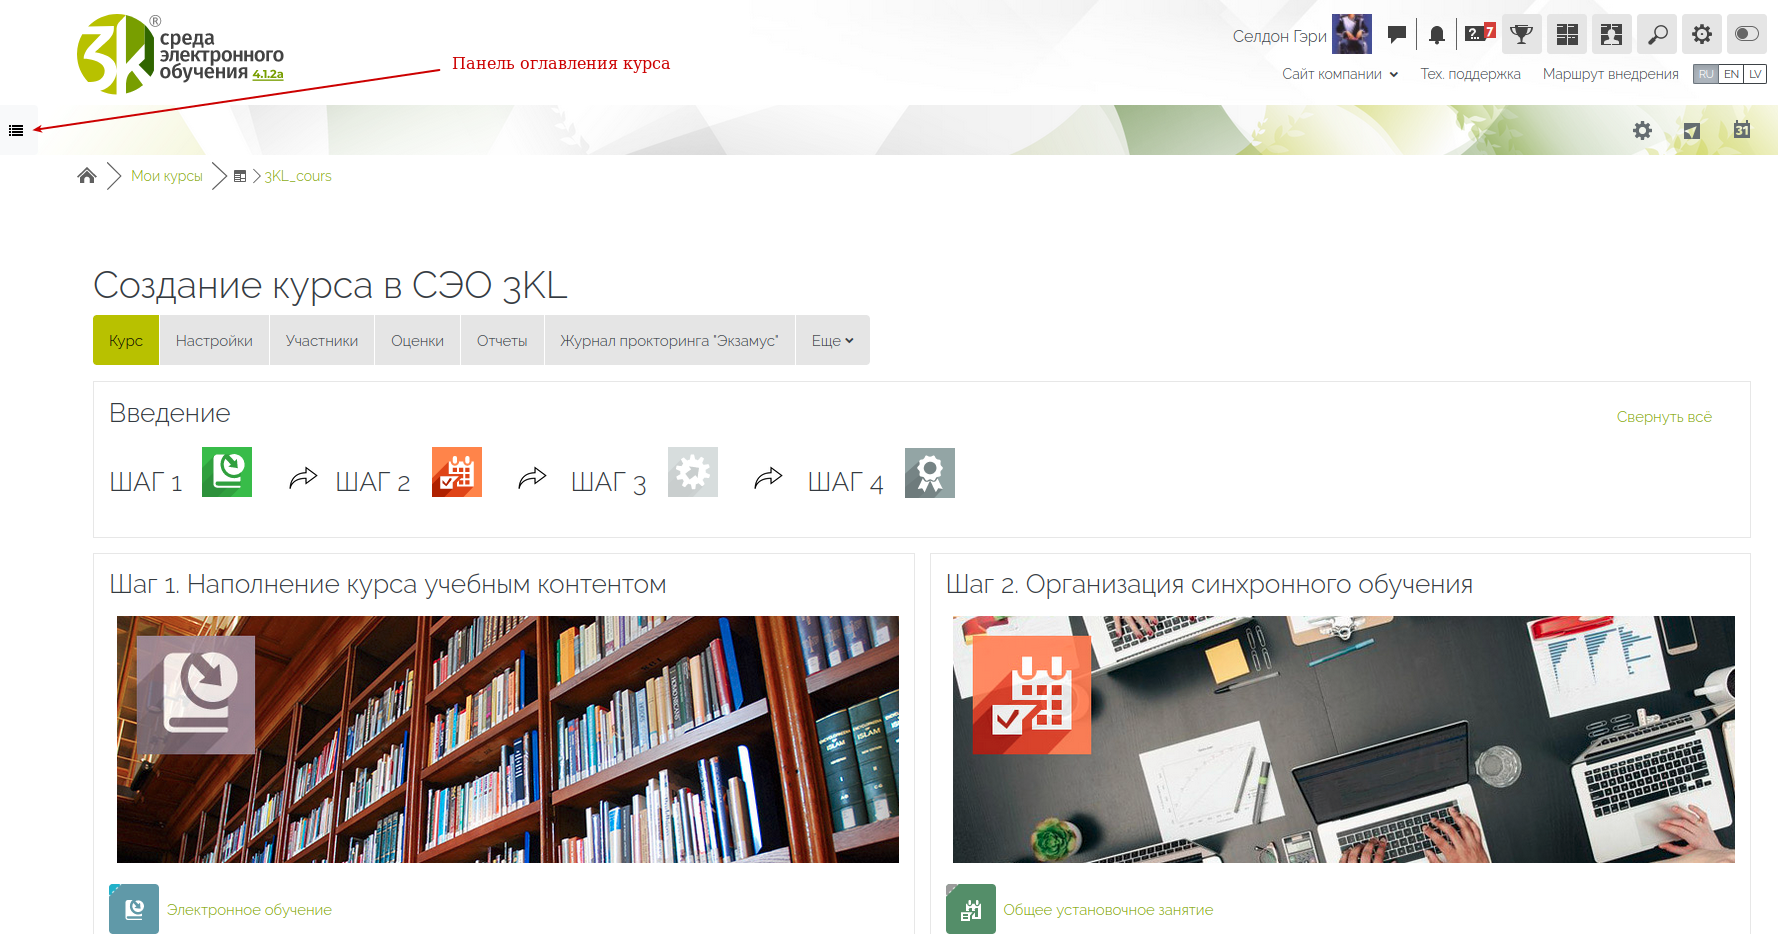Screen dimensions: 1778x934
Task: Open the achievements trophy icon
Action: (x=1521, y=35)
